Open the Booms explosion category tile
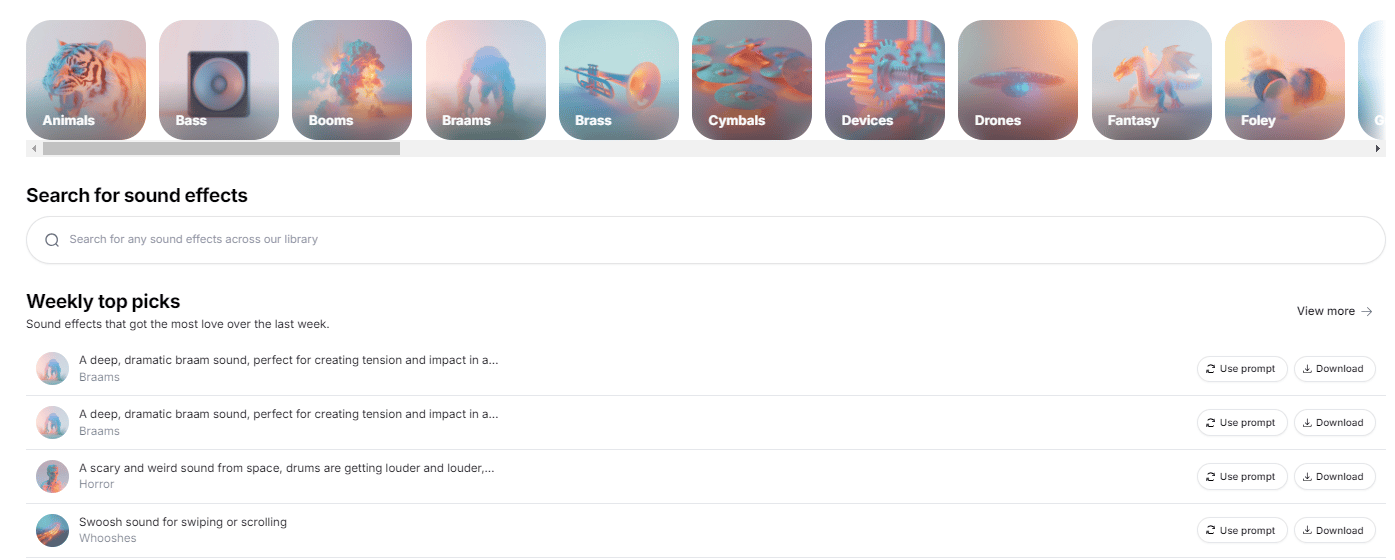The image size is (1395, 560). [352, 80]
